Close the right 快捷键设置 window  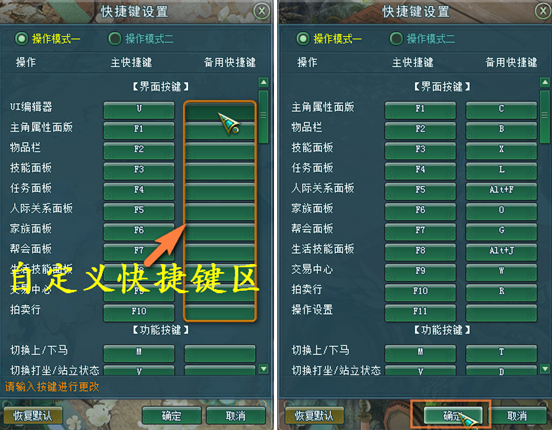[x=543, y=11]
